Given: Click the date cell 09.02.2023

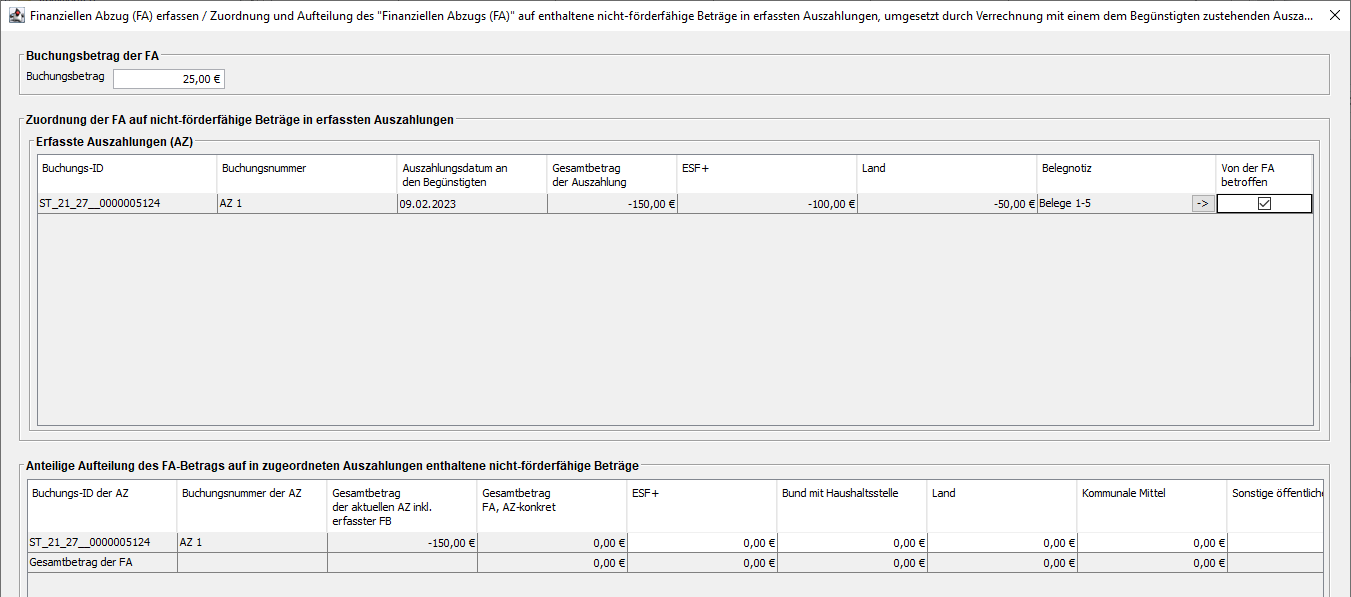Looking at the screenshot, I should [472, 204].
